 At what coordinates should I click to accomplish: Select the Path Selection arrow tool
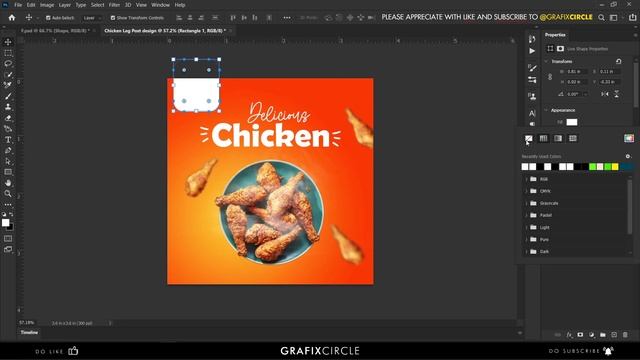pos(8,161)
